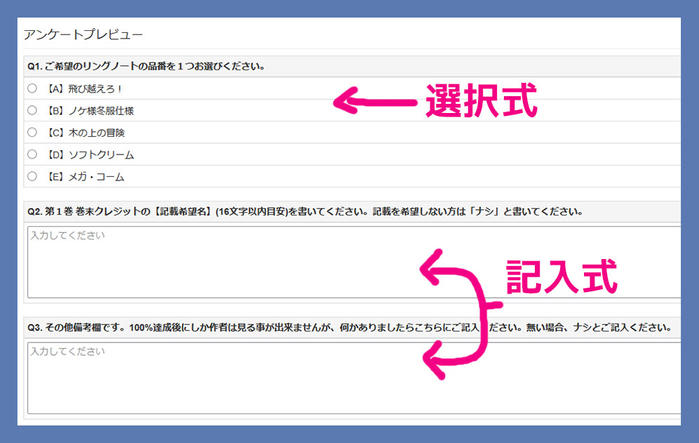Select radio button for 【A】飛び越えろ！
The height and width of the screenshot is (443, 699).
tap(32, 88)
